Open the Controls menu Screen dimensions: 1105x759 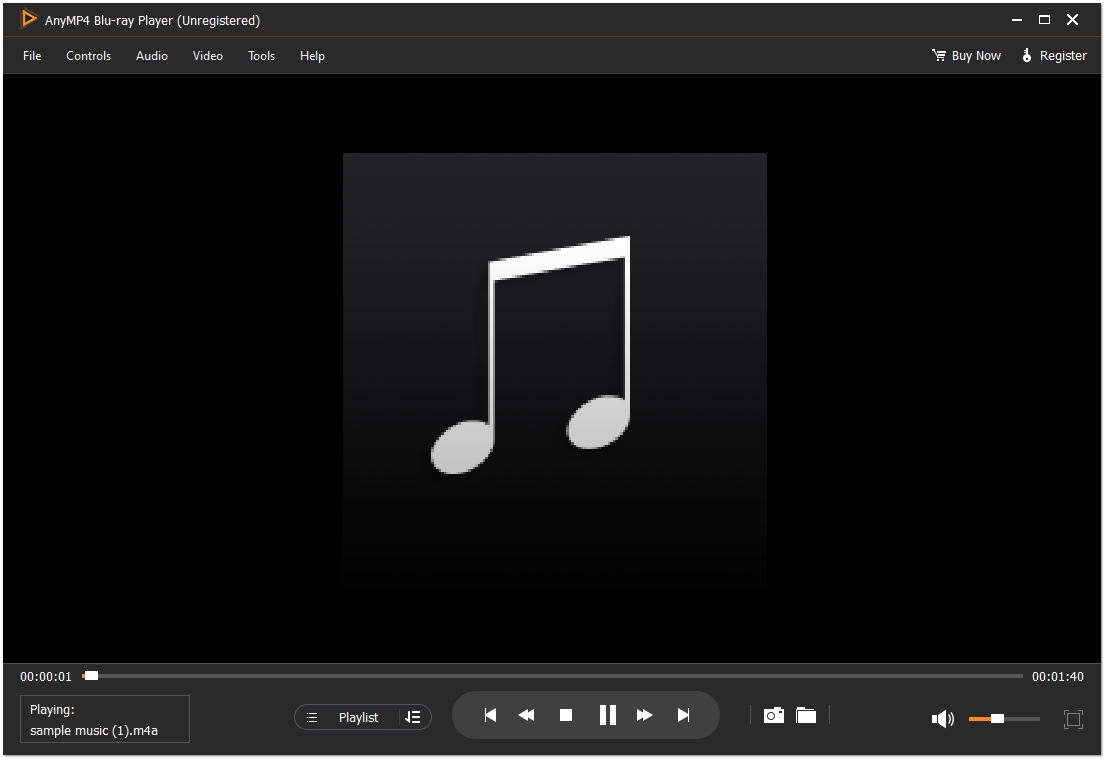tap(88, 56)
